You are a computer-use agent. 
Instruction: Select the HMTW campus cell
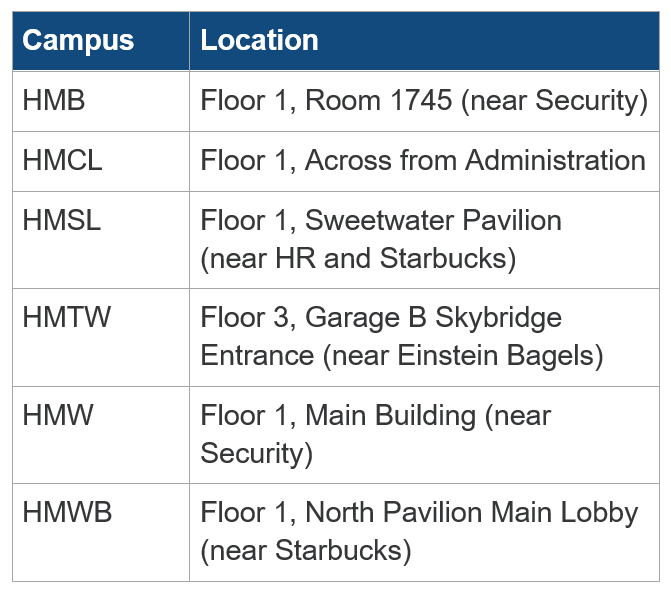[x=67, y=318]
